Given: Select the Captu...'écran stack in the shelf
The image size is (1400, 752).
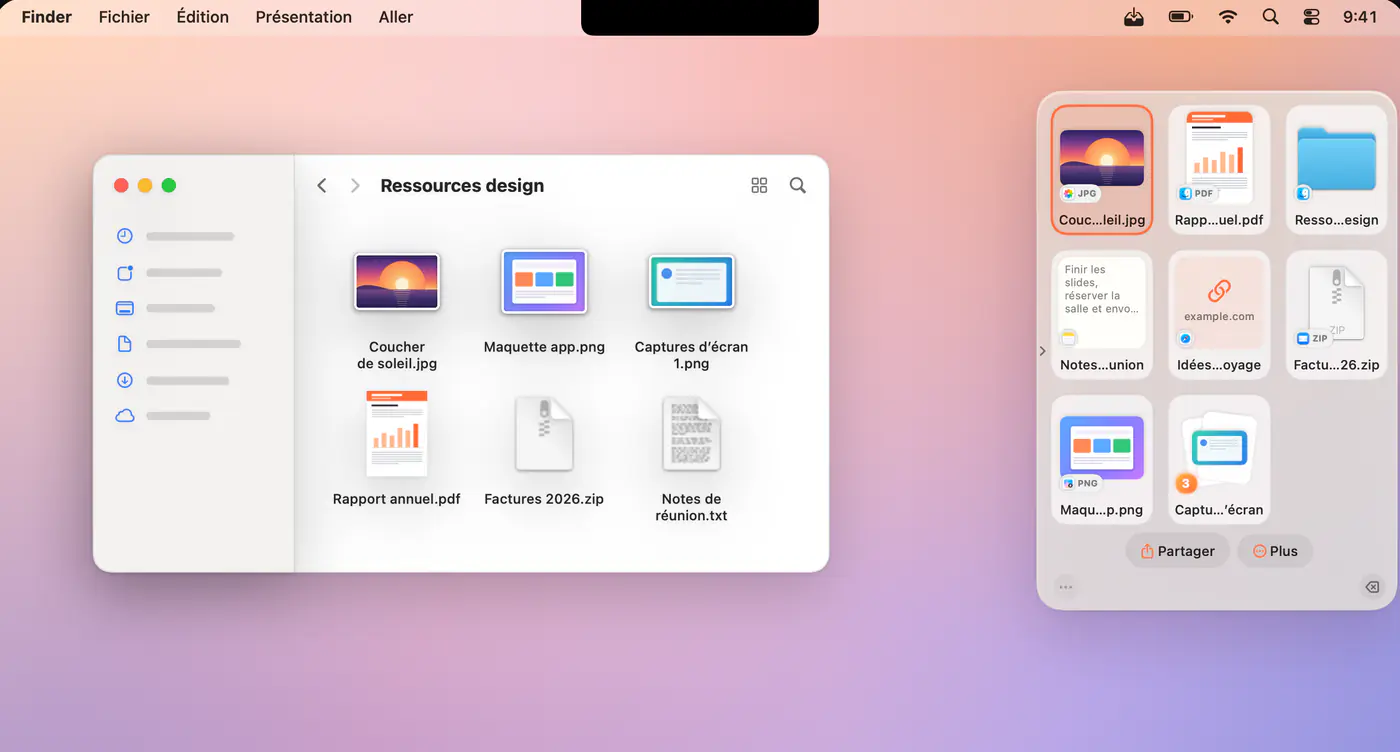Looking at the screenshot, I should pyautogui.click(x=1219, y=460).
